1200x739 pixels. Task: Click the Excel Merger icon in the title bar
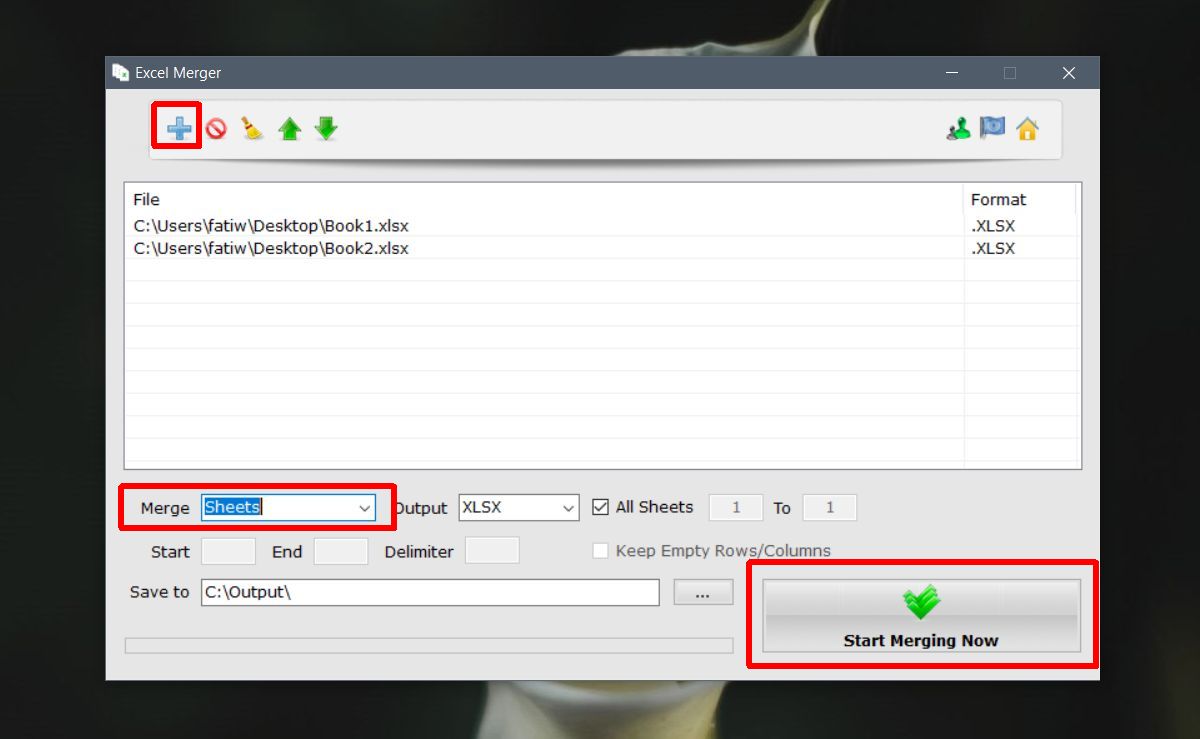(x=121, y=72)
